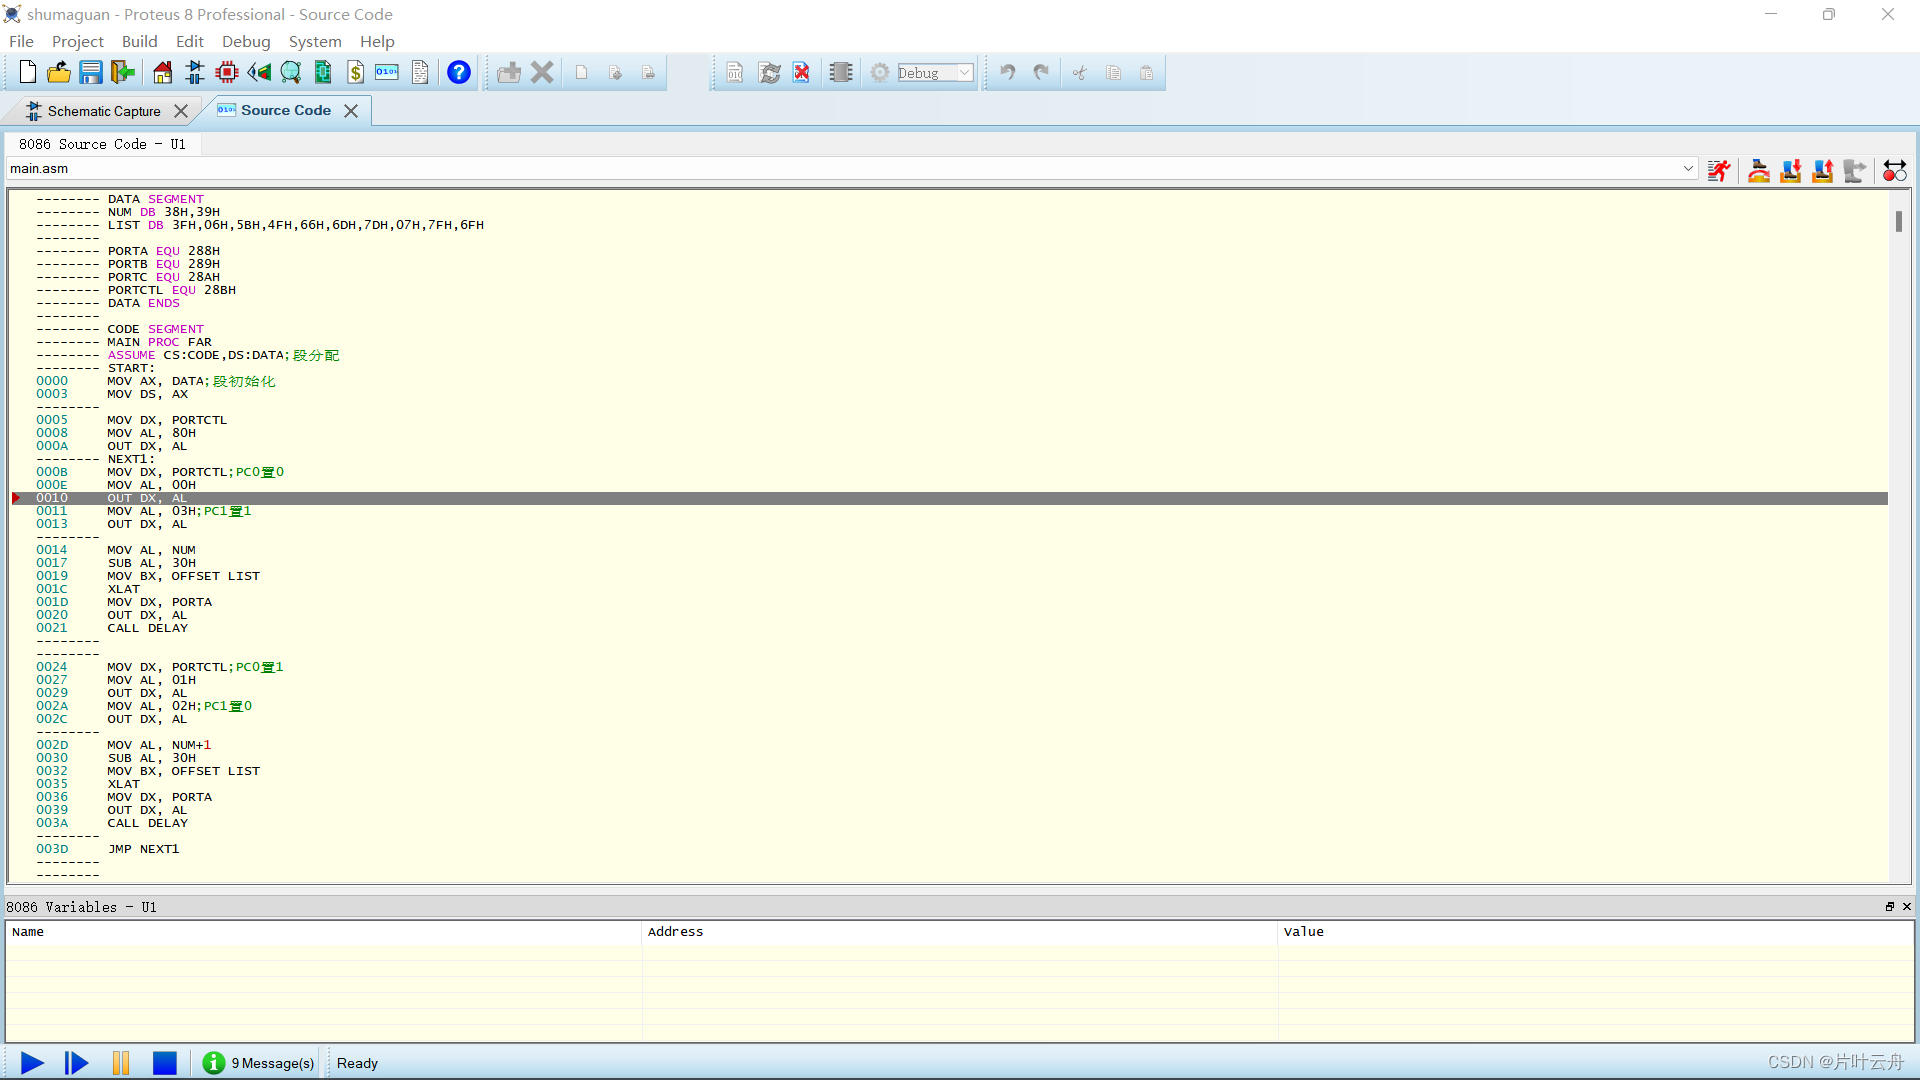Click the Build menu item
Image resolution: width=1920 pixels, height=1080 pixels.
(x=140, y=41)
